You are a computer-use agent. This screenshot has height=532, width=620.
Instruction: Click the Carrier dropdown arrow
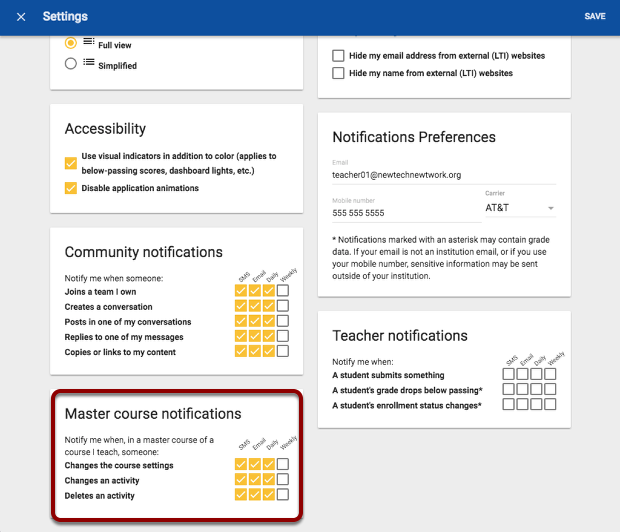(550, 209)
